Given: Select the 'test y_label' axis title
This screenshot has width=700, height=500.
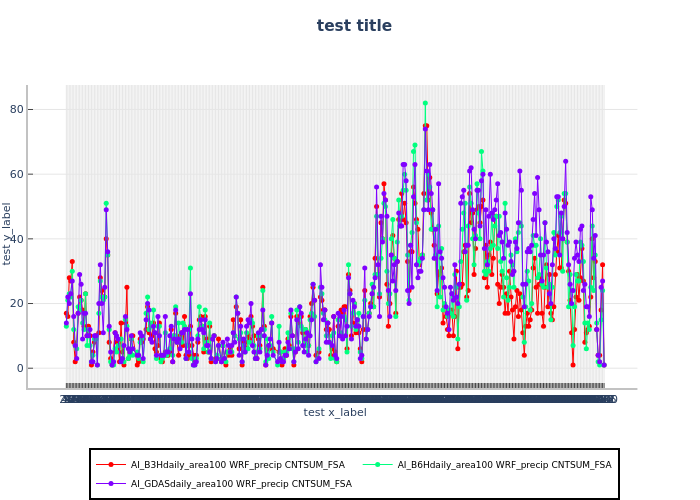Looking at the screenshot, I should [8, 233].
